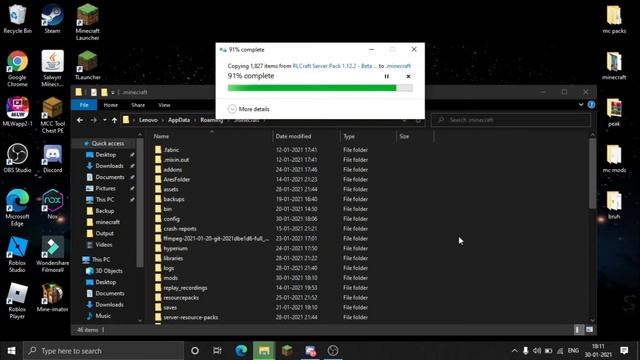Image resolution: width=640 pixels, height=360 pixels.
Task: Expand More details in copy dialog
Action: [x=249, y=109]
